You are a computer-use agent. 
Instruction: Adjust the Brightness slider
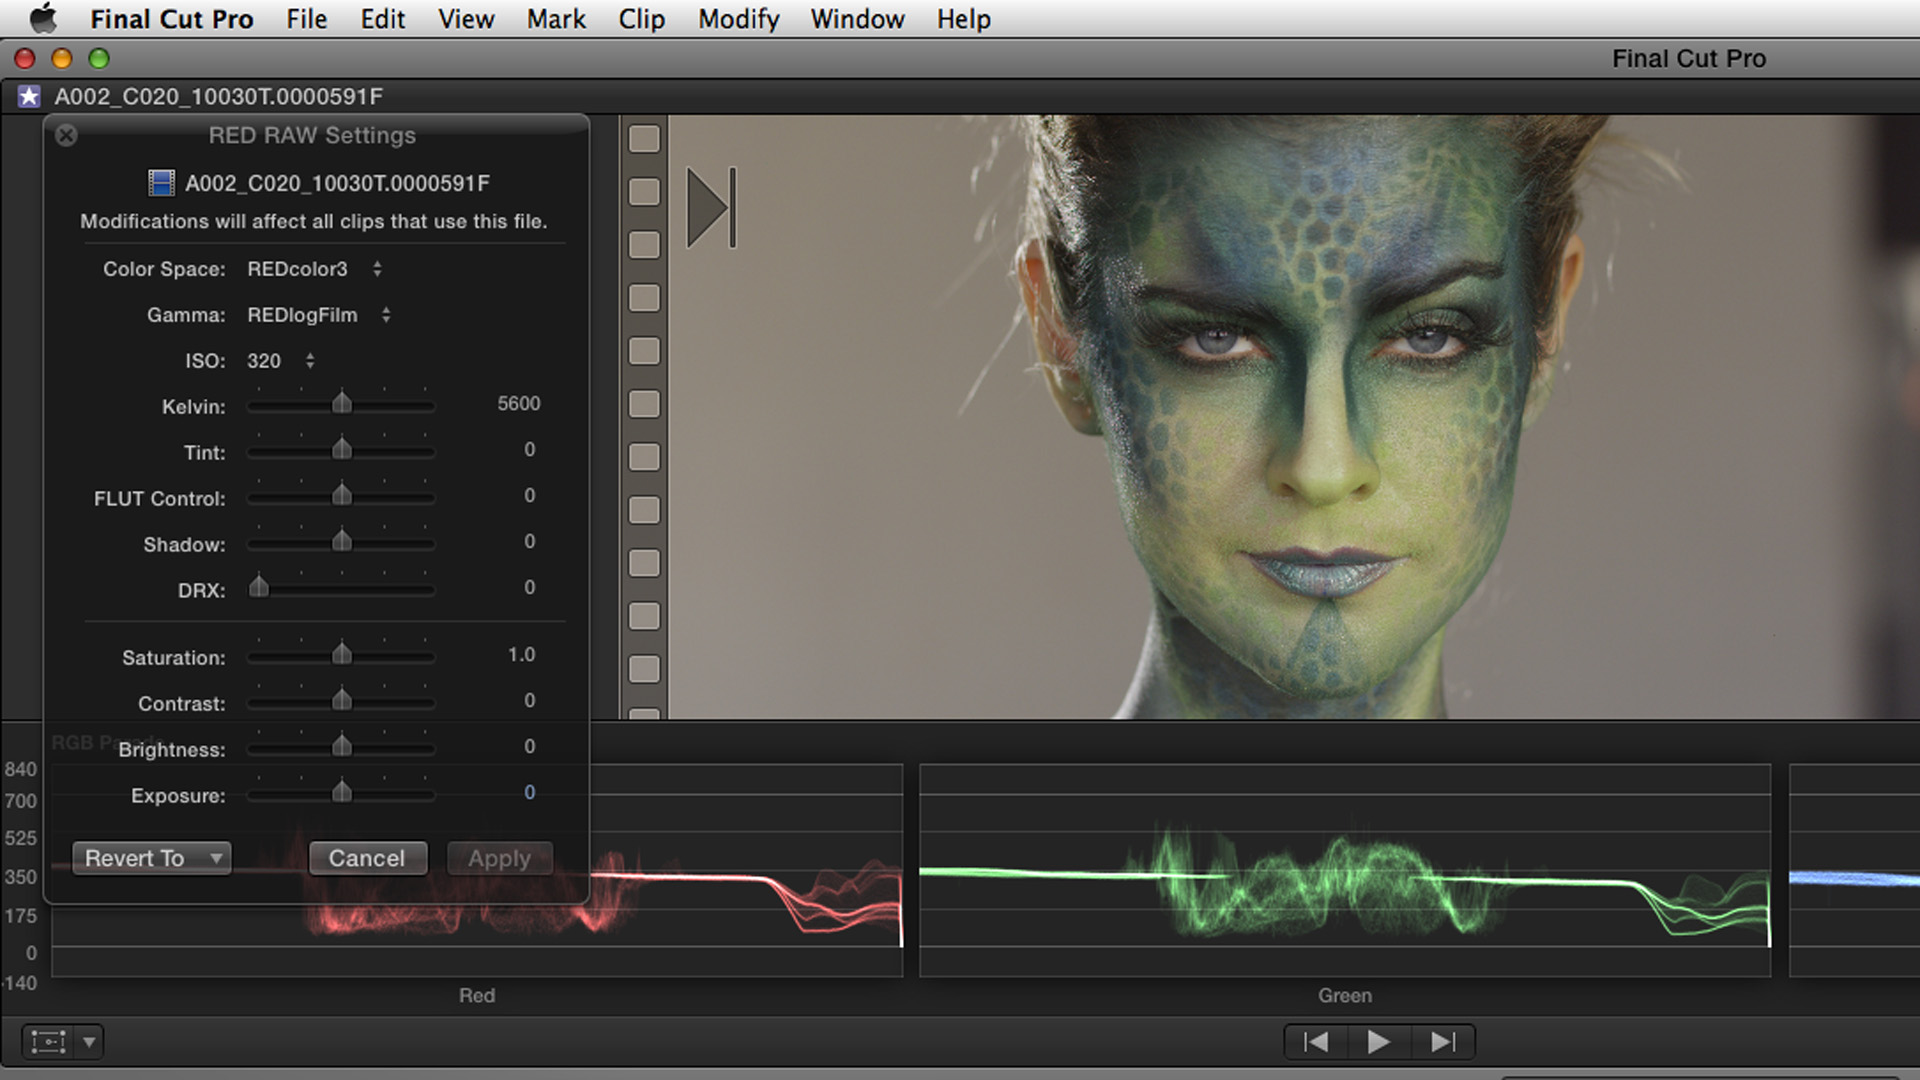point(341,747)
